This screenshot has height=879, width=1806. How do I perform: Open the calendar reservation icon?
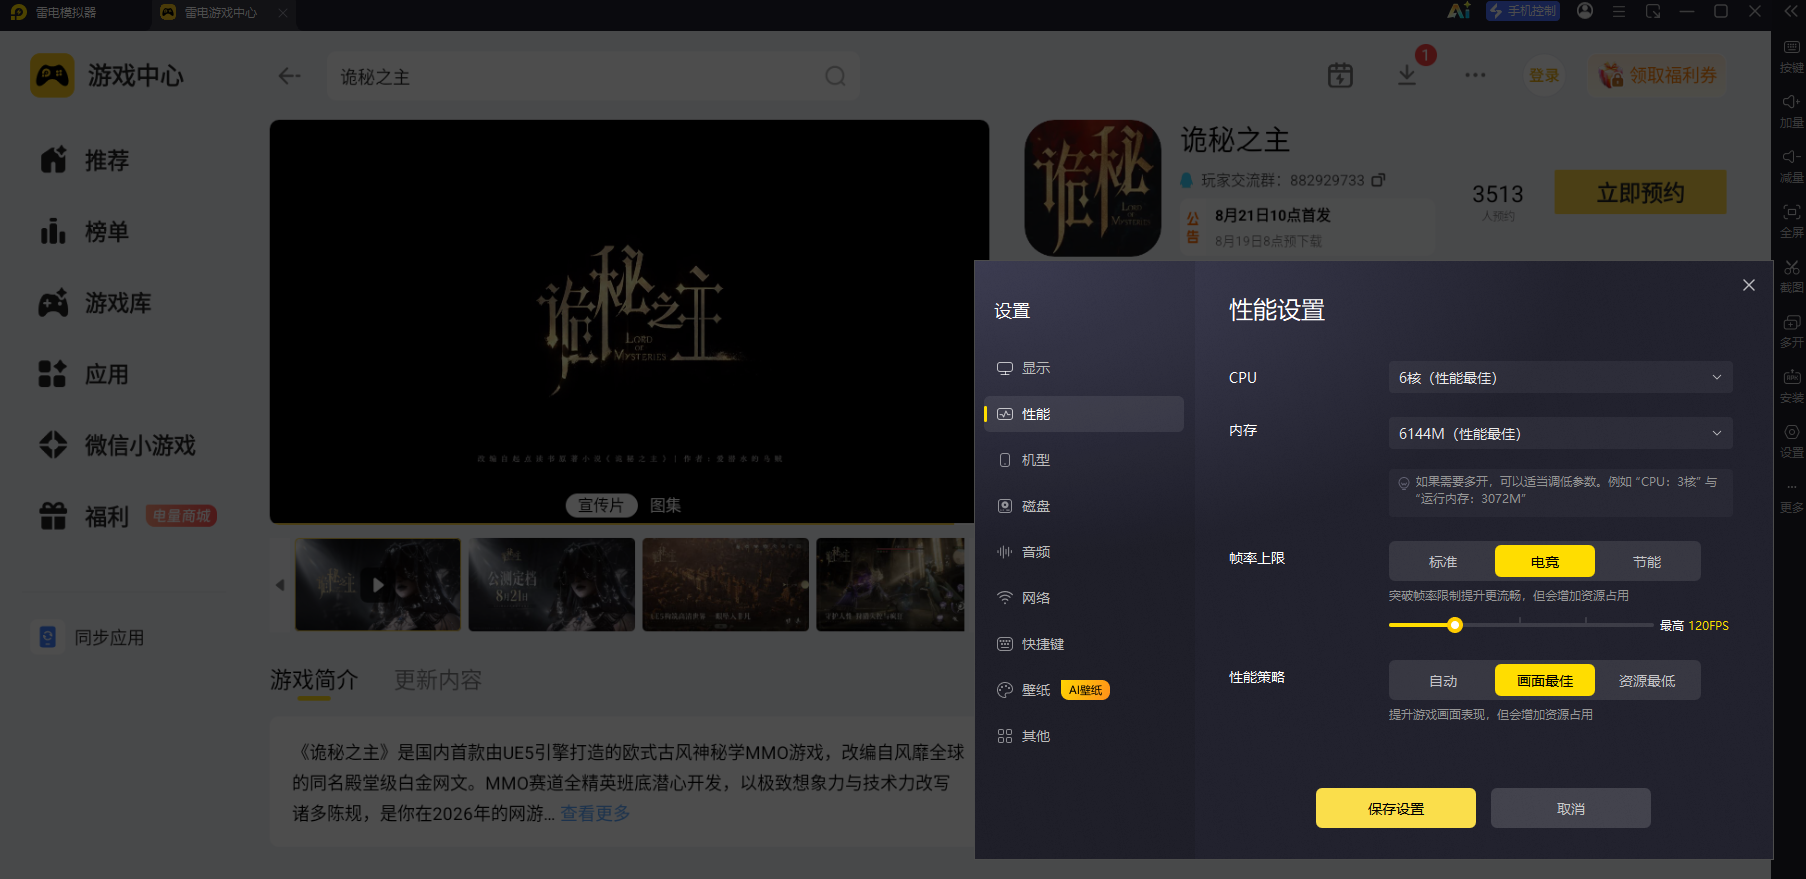coord(1340,75)
